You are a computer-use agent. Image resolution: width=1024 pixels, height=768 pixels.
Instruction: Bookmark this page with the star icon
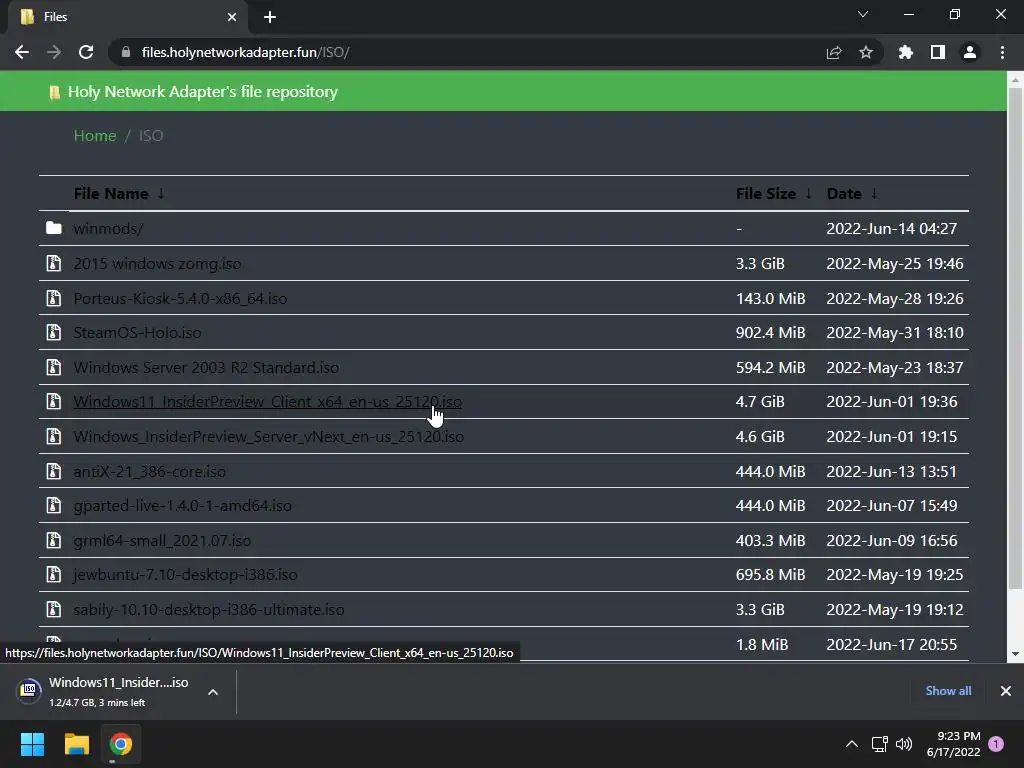click(x=866, y=52)
